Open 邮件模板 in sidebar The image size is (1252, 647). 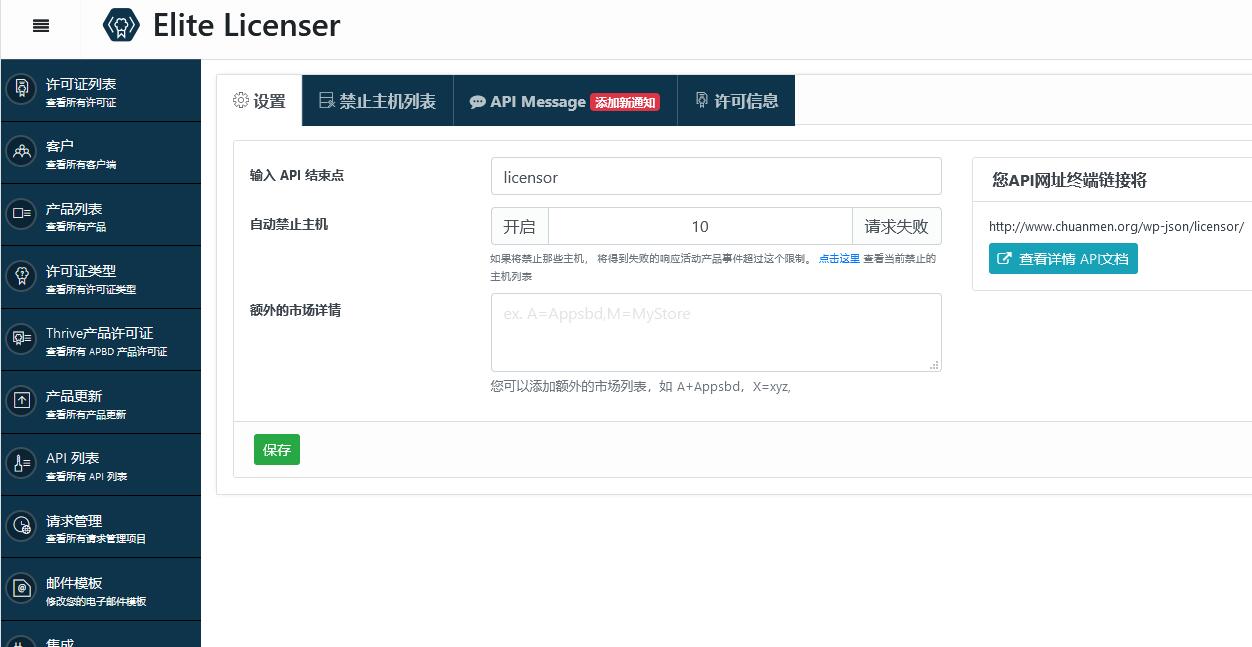pyautogui.click(x=101, y=590)
